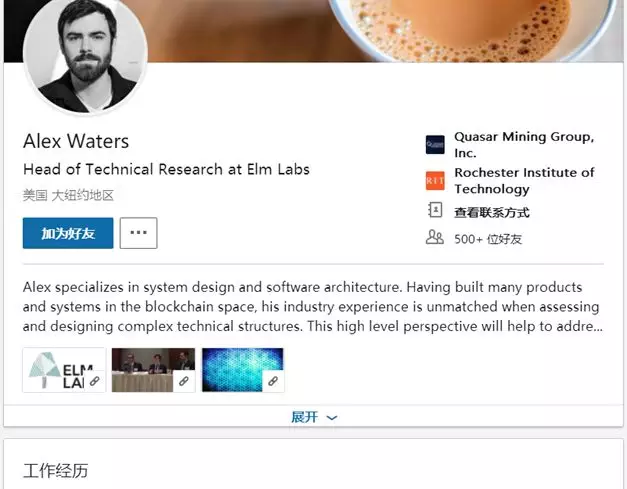627x489 pixels.
Task: Click the Quasar Mining Group logo icon
Action: [x=435, y=145]
